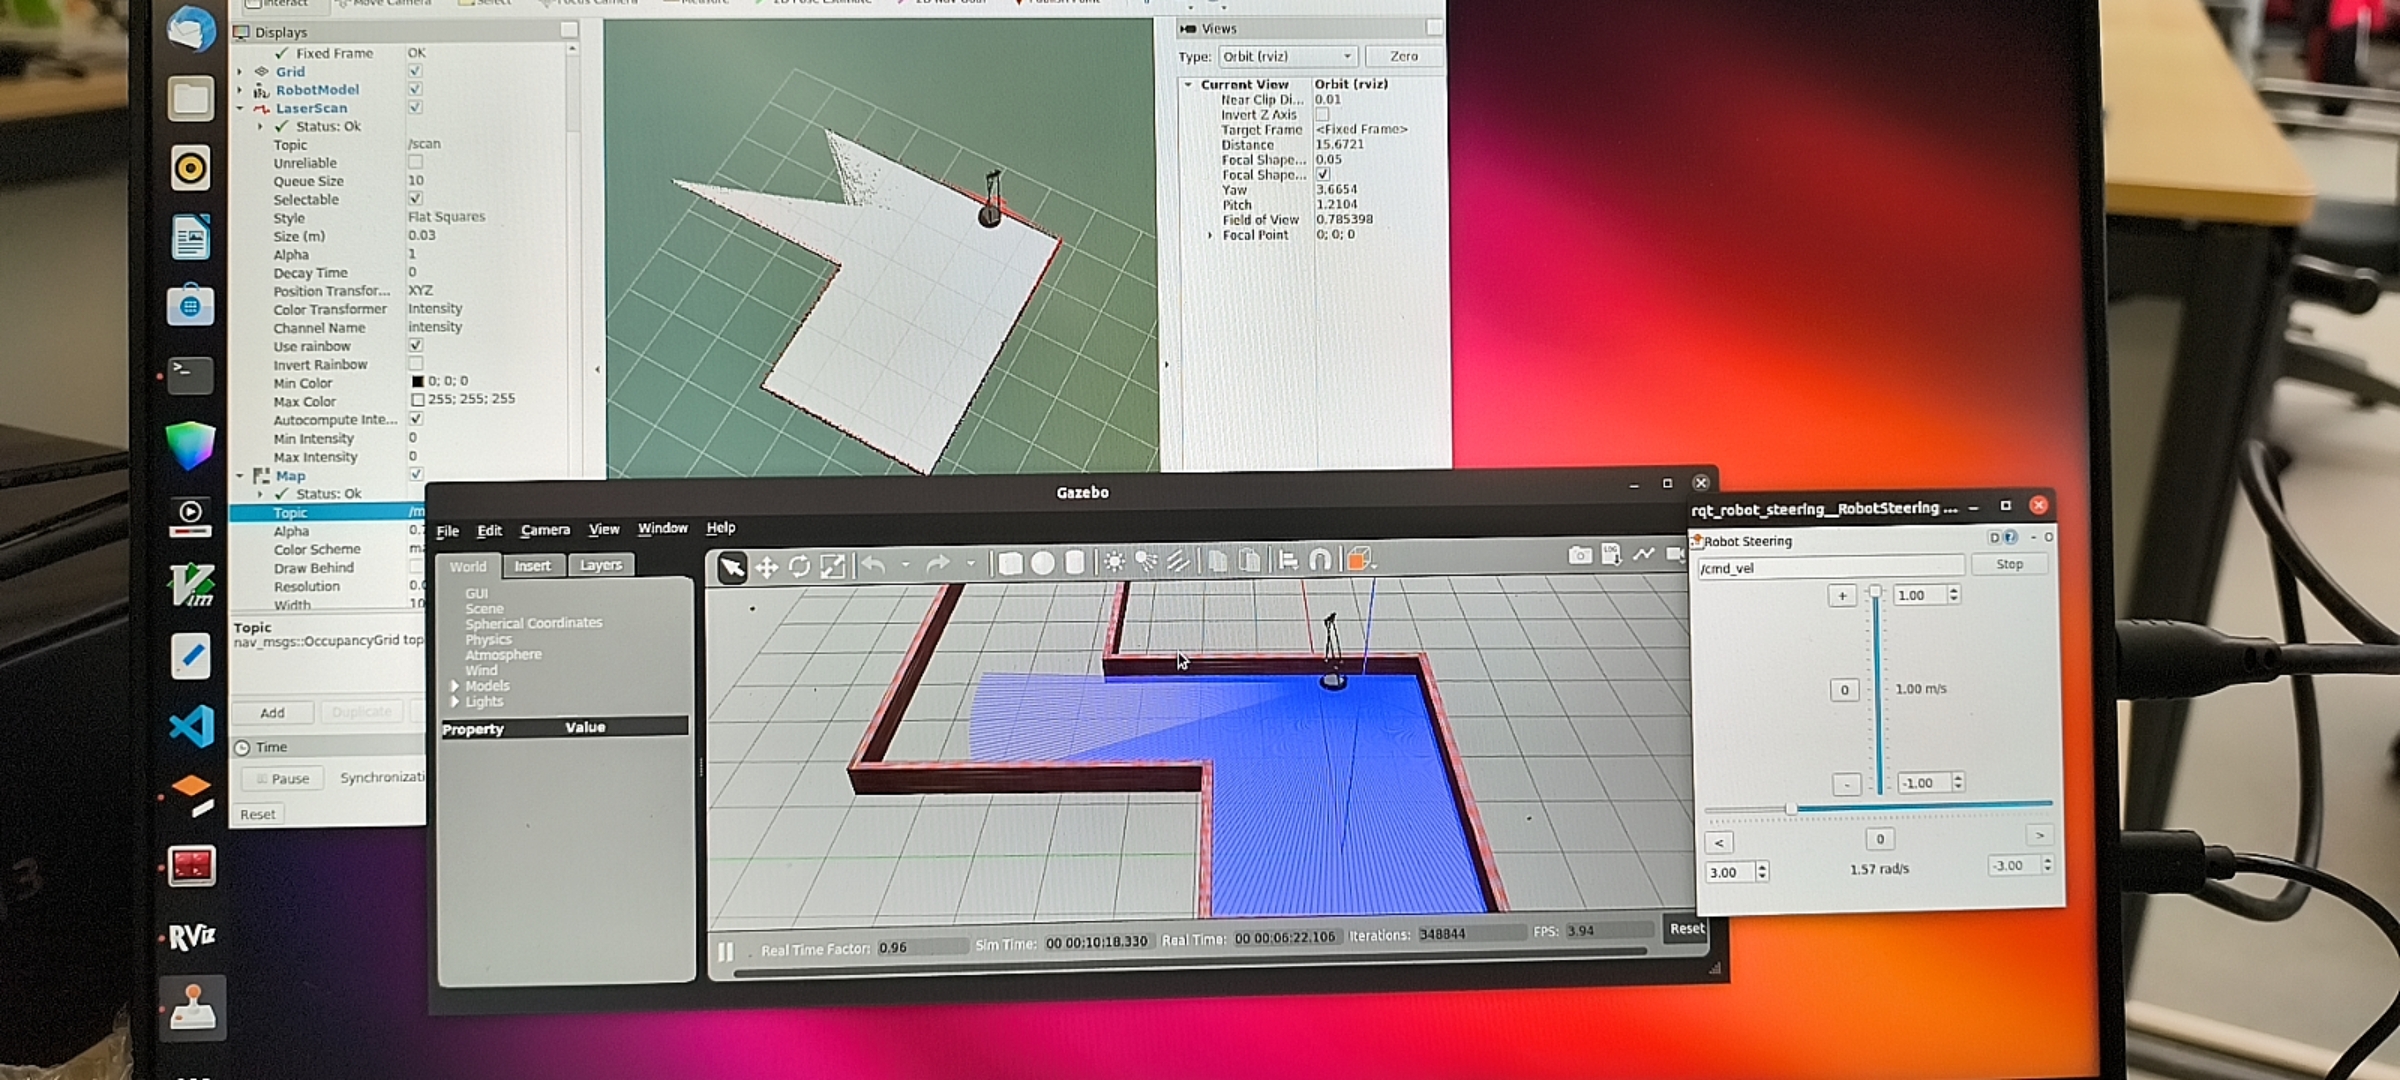Open the Terminal icon in Ubuntu dock
2400x1080 pixels.
(x=190, y=375)
